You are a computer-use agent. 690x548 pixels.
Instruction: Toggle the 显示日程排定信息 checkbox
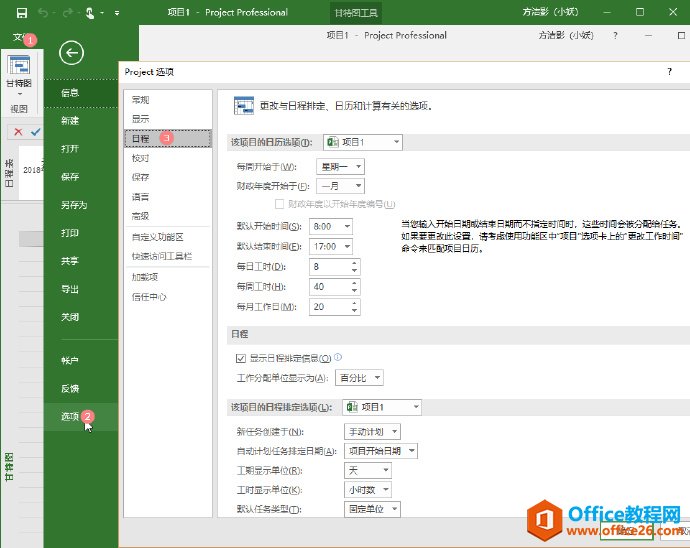240,358
